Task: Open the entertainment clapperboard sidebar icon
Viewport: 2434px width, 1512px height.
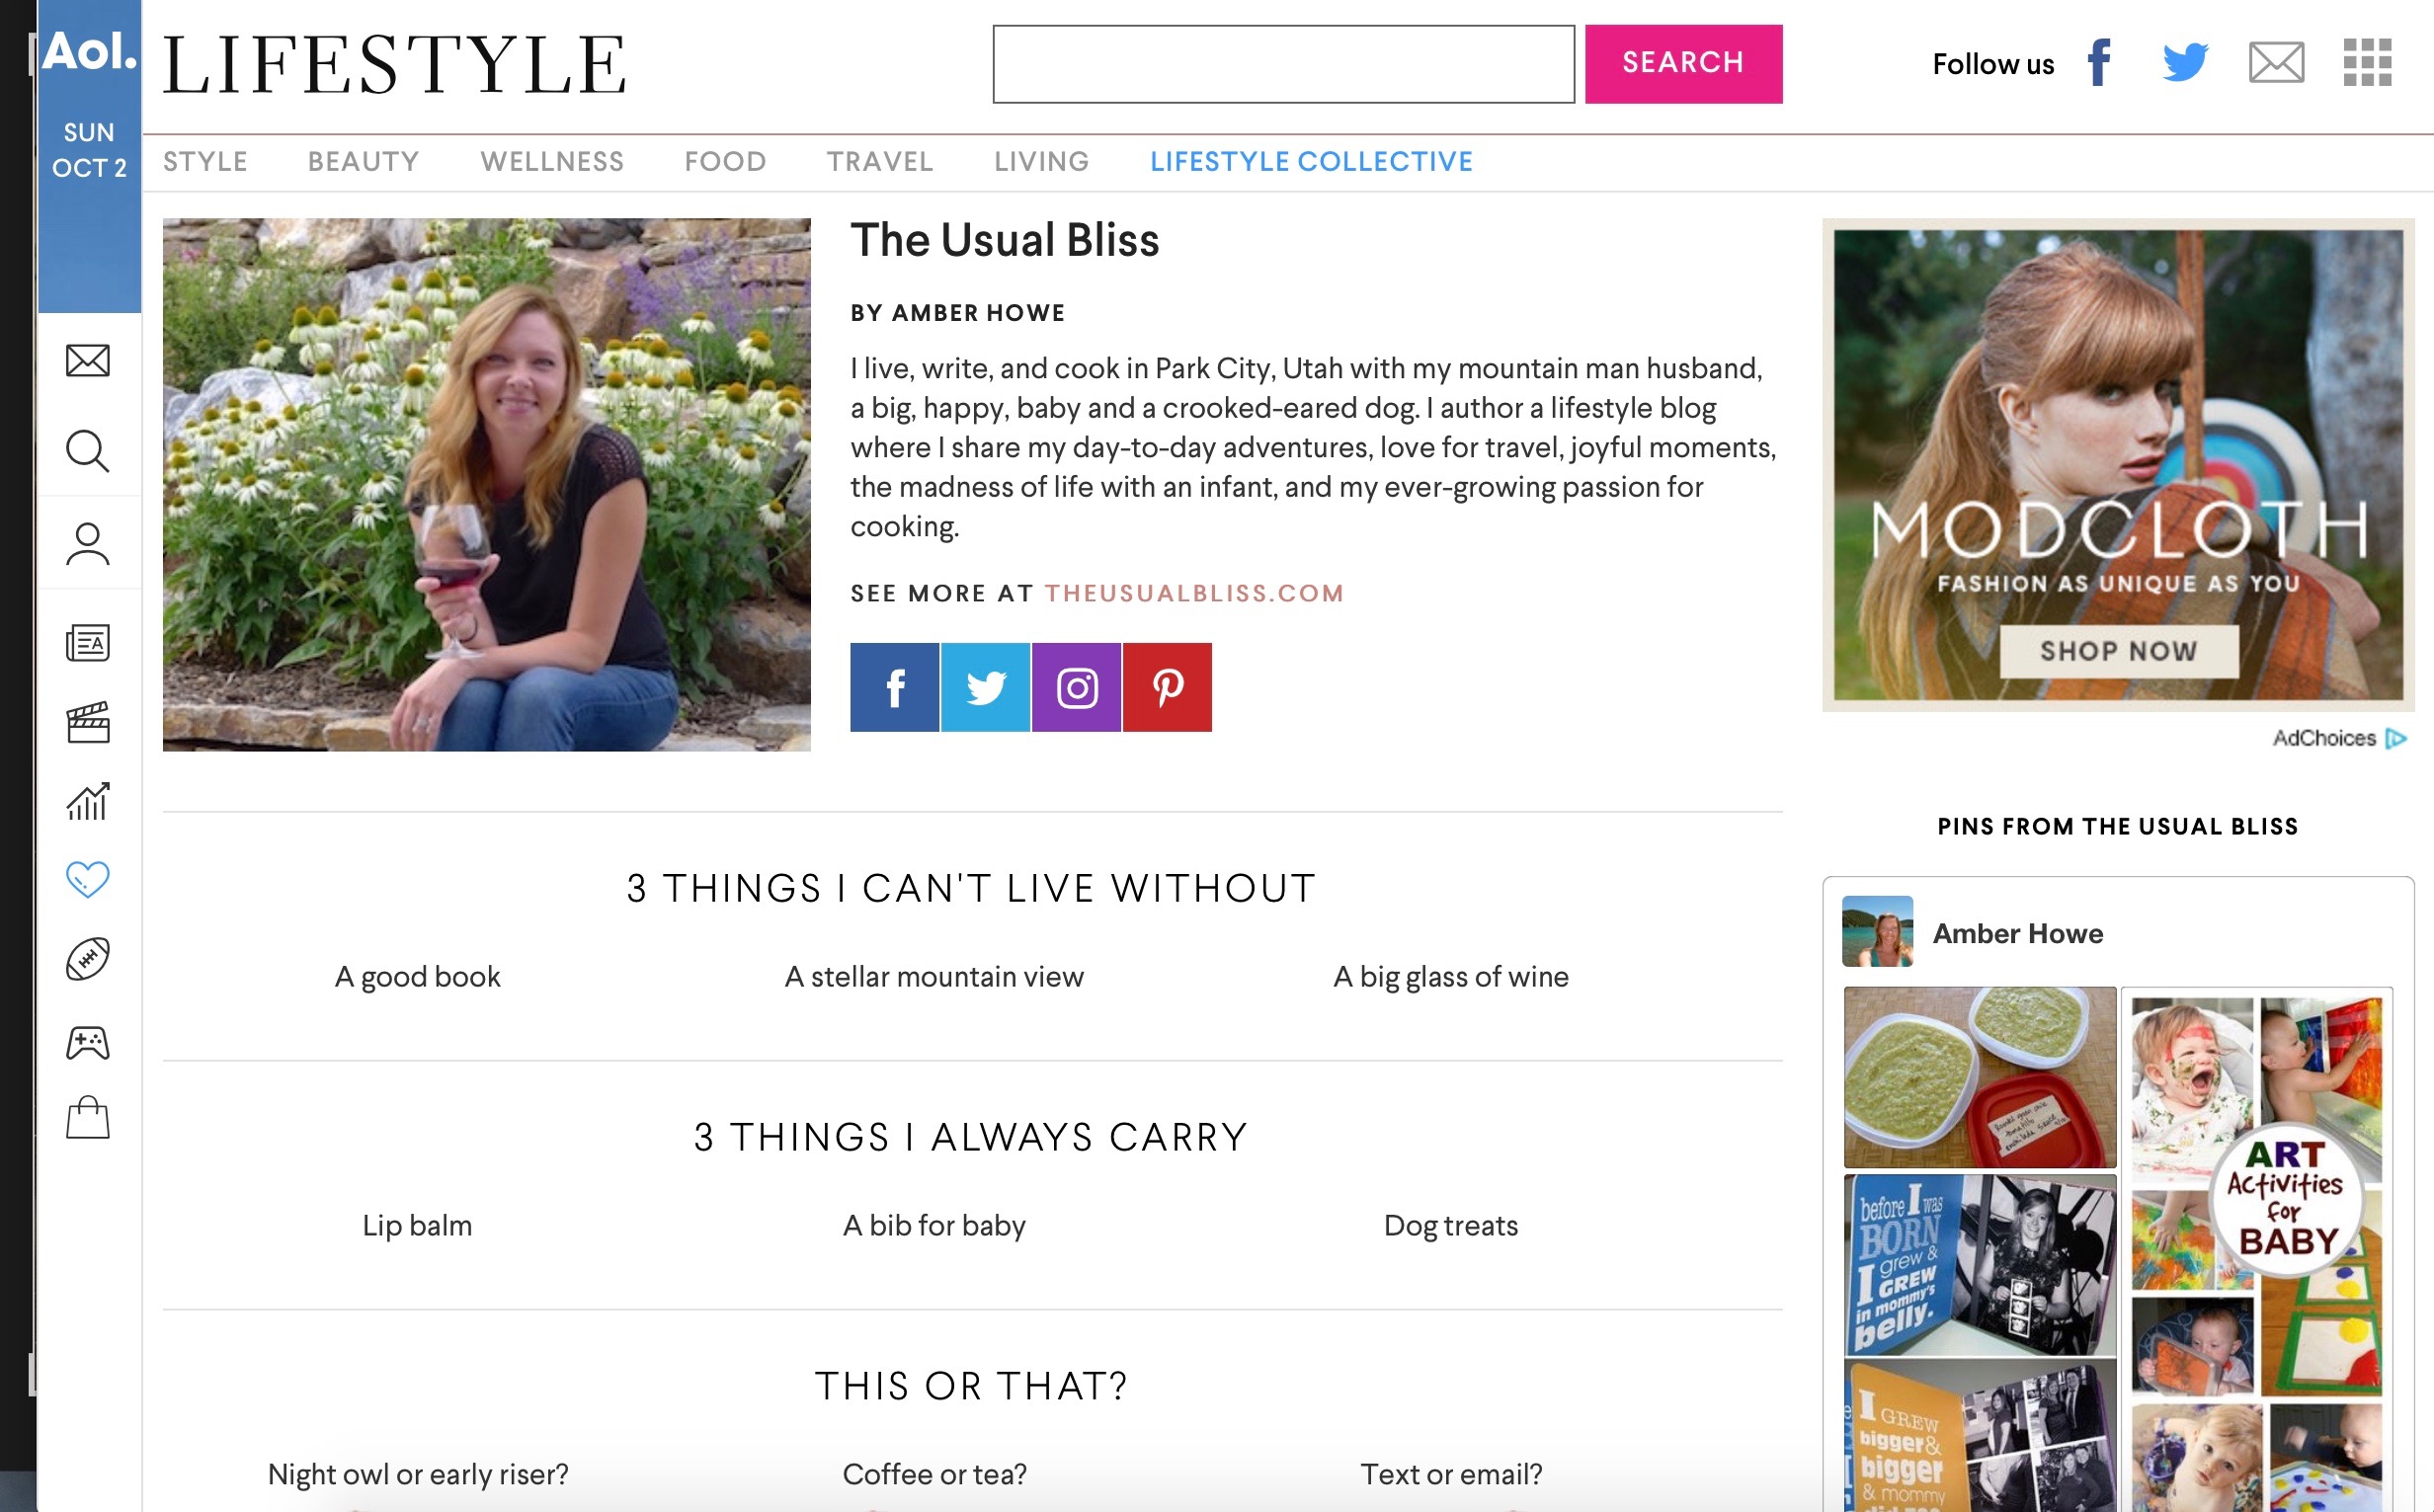Action: pyautogui.click(x=88, y=722)
